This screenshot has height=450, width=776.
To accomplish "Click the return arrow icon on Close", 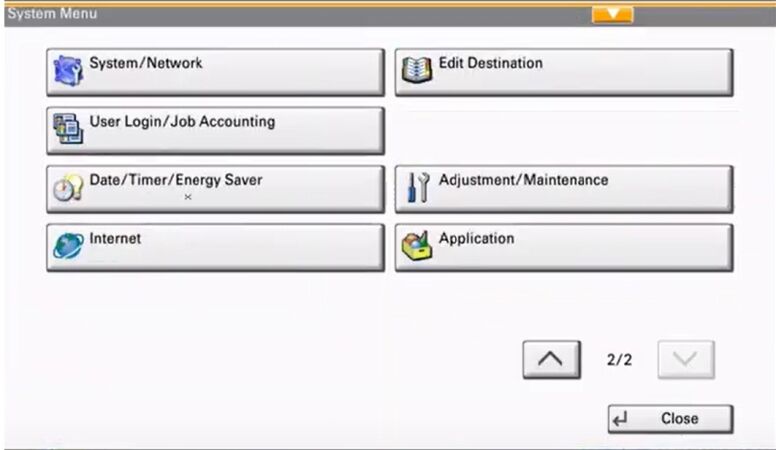I will [x=621, y=420].
